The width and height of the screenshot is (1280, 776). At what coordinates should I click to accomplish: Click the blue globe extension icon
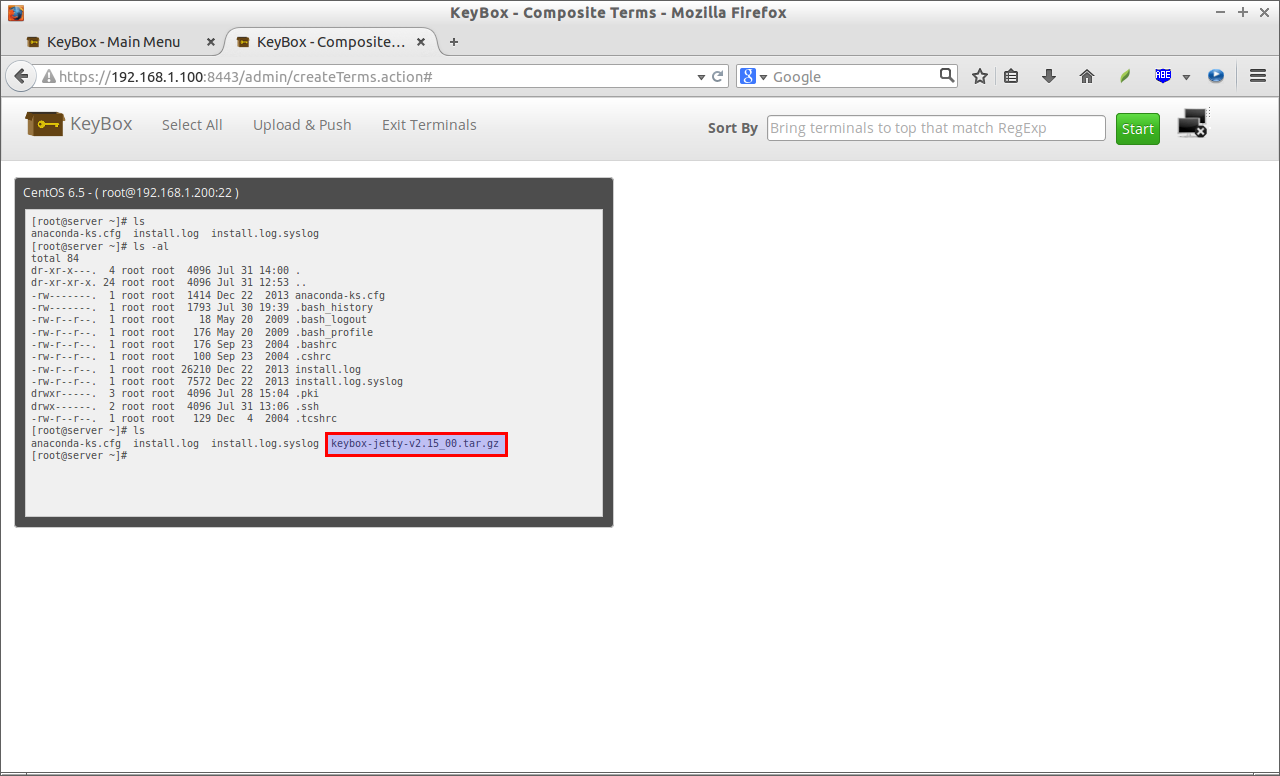point(1216,76)
